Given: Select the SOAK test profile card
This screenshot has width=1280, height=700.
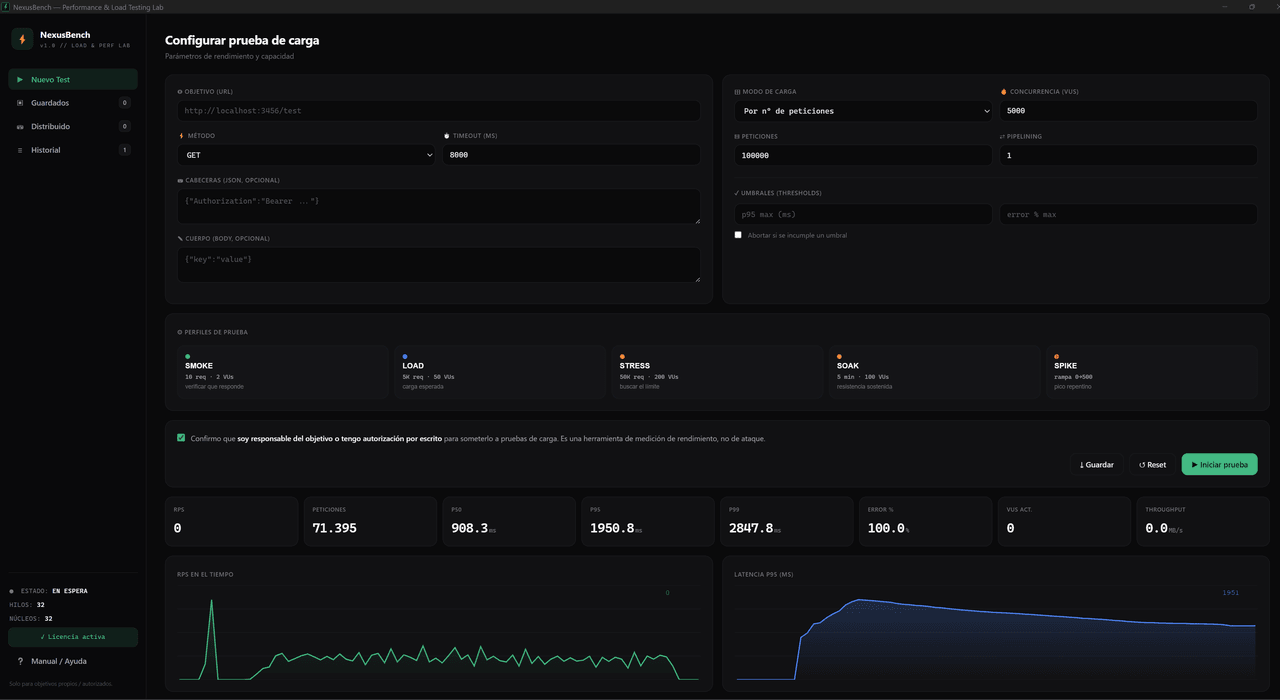Looking at the screenshot, I should (x=934, y=373).
